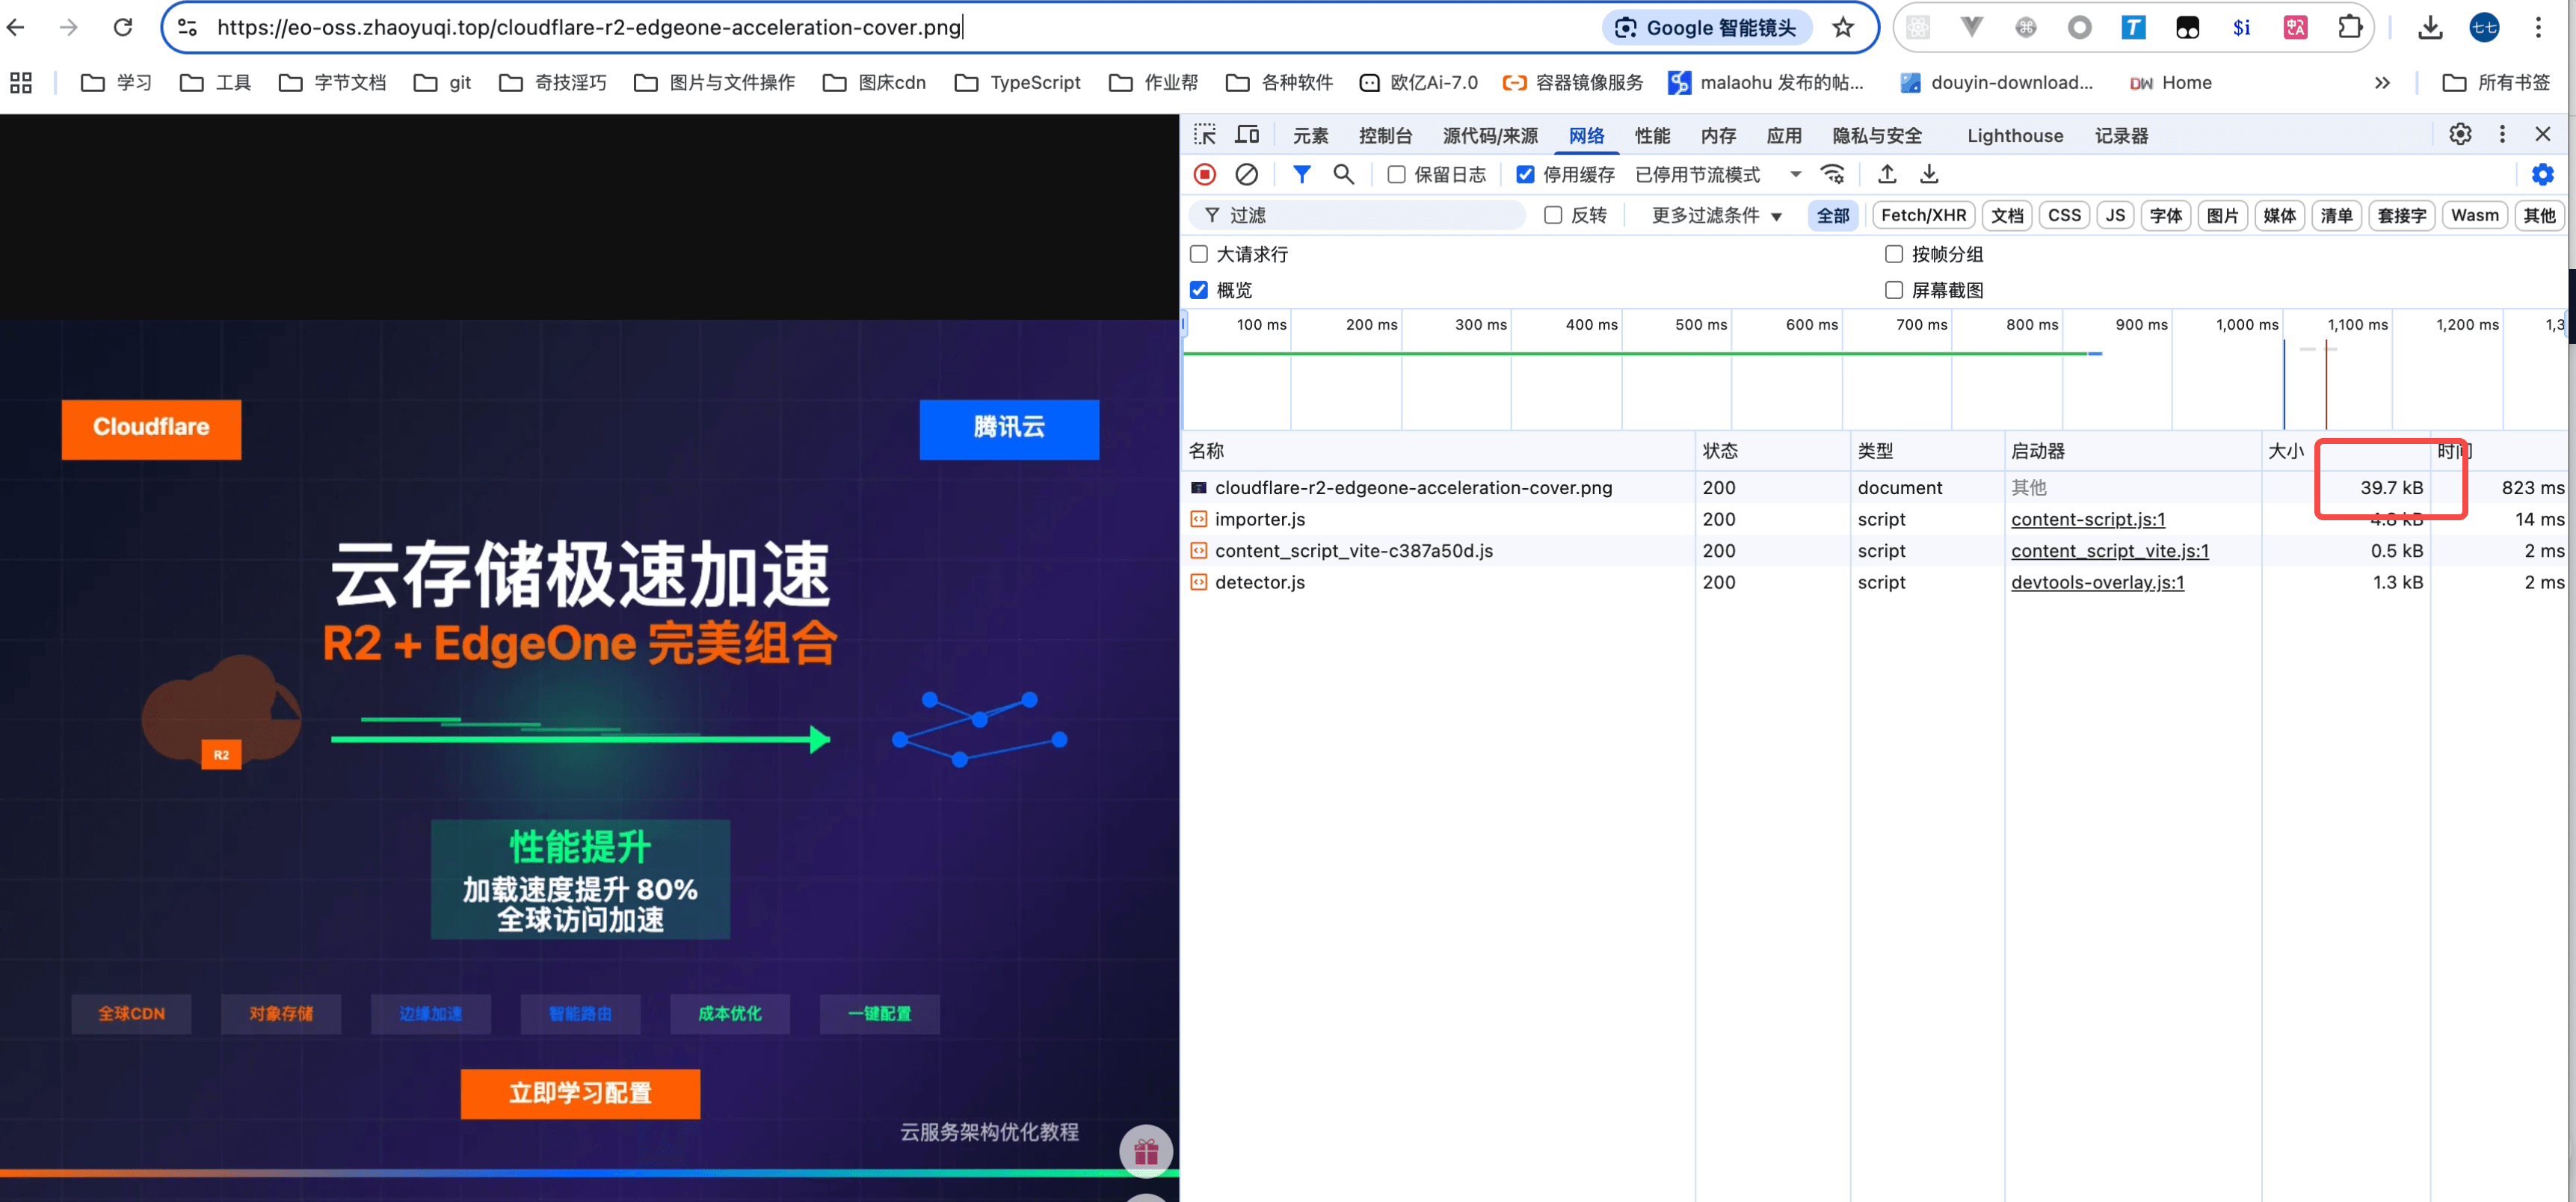Open DevTools settings gear
2576x1202 pixels.
tap(2460, 134)
